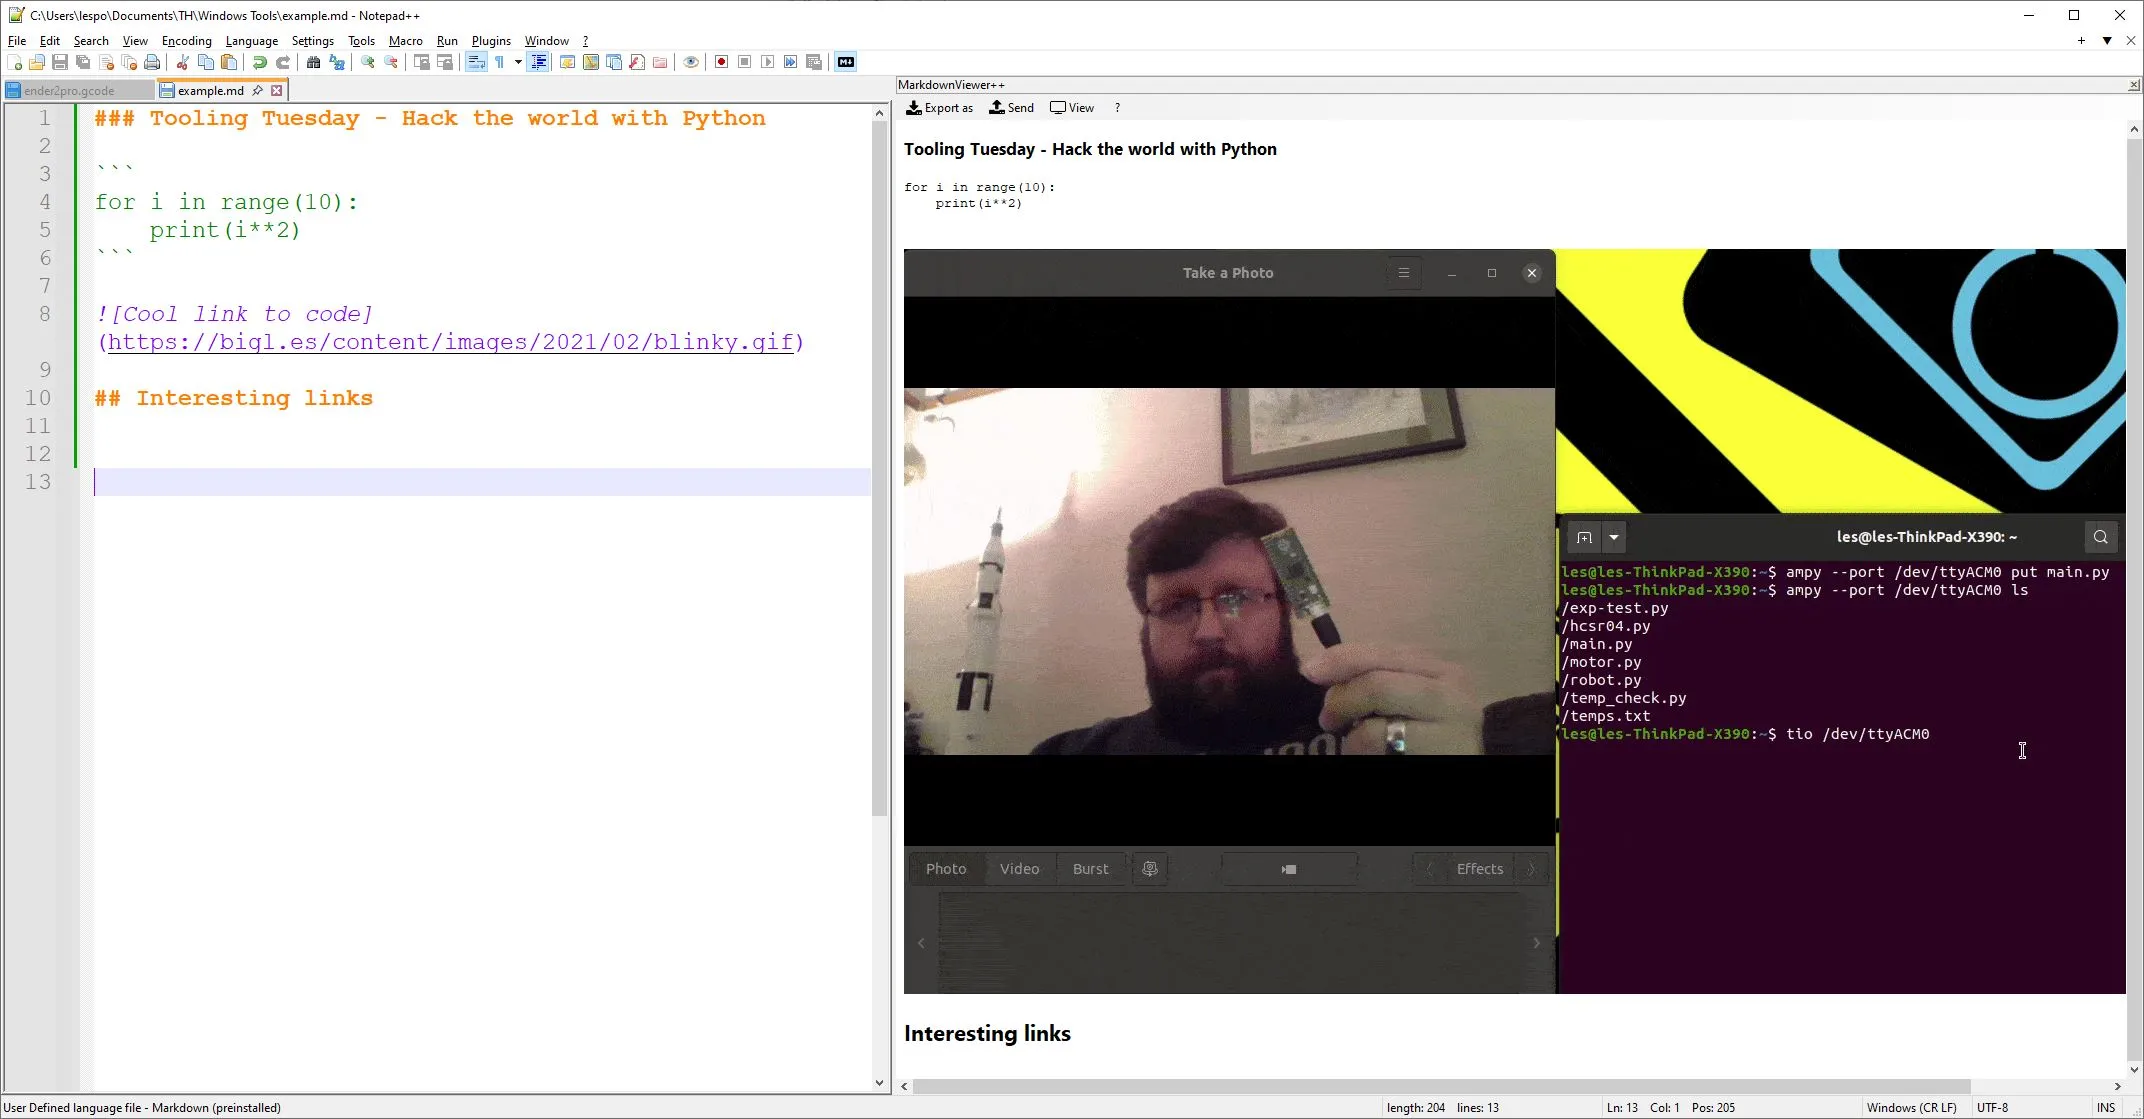Toggle monitoring with the eye icon

[x=691, y=62]
